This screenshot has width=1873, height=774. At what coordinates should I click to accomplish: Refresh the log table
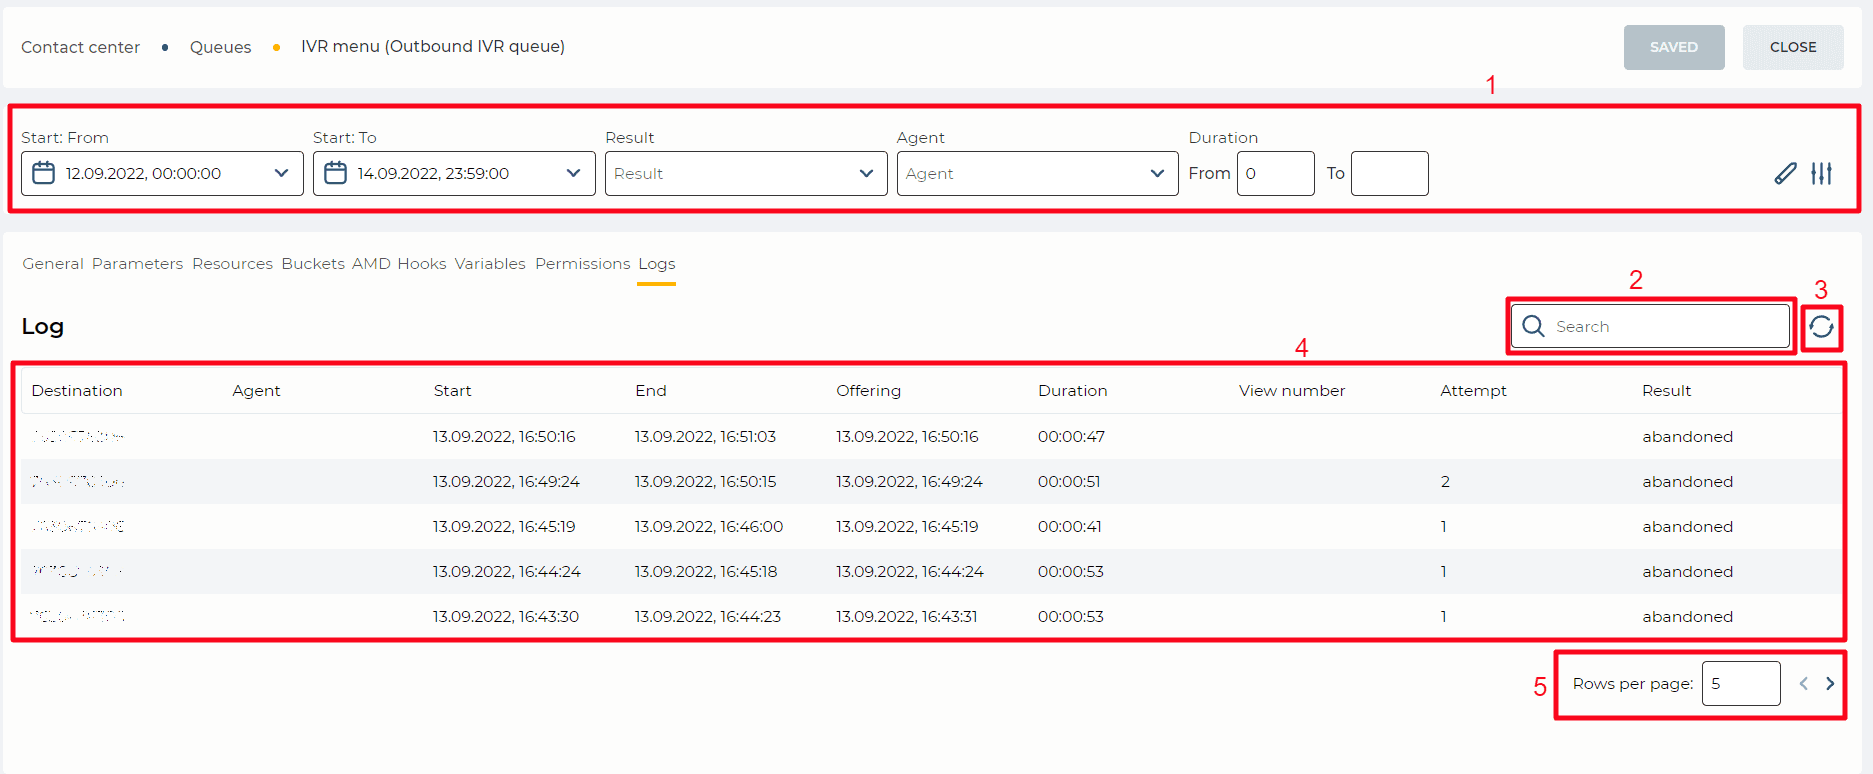[x=1821, y=327]
